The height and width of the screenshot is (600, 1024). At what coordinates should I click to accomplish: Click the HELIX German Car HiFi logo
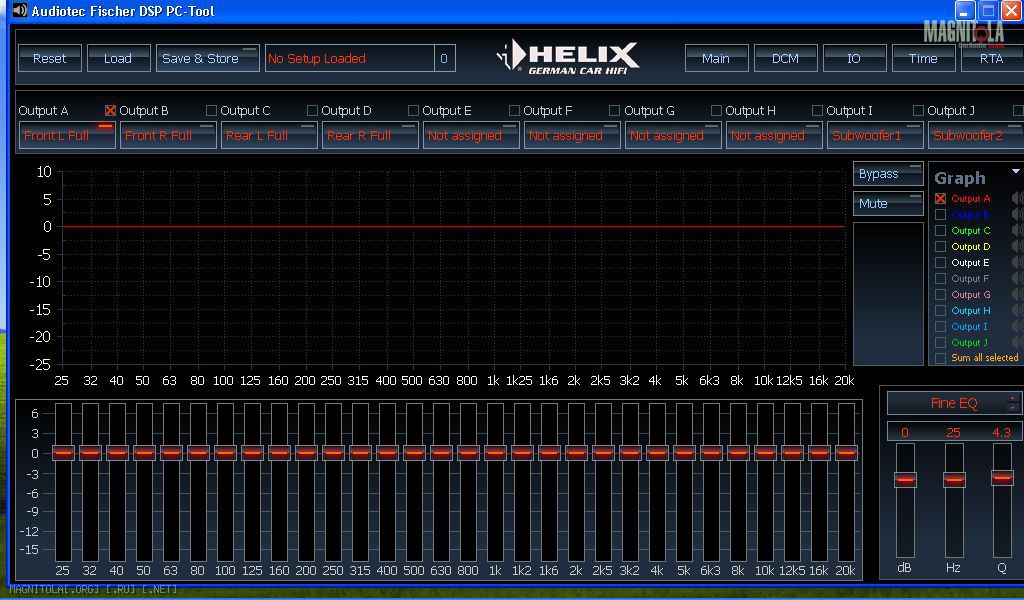coord(568,57)
